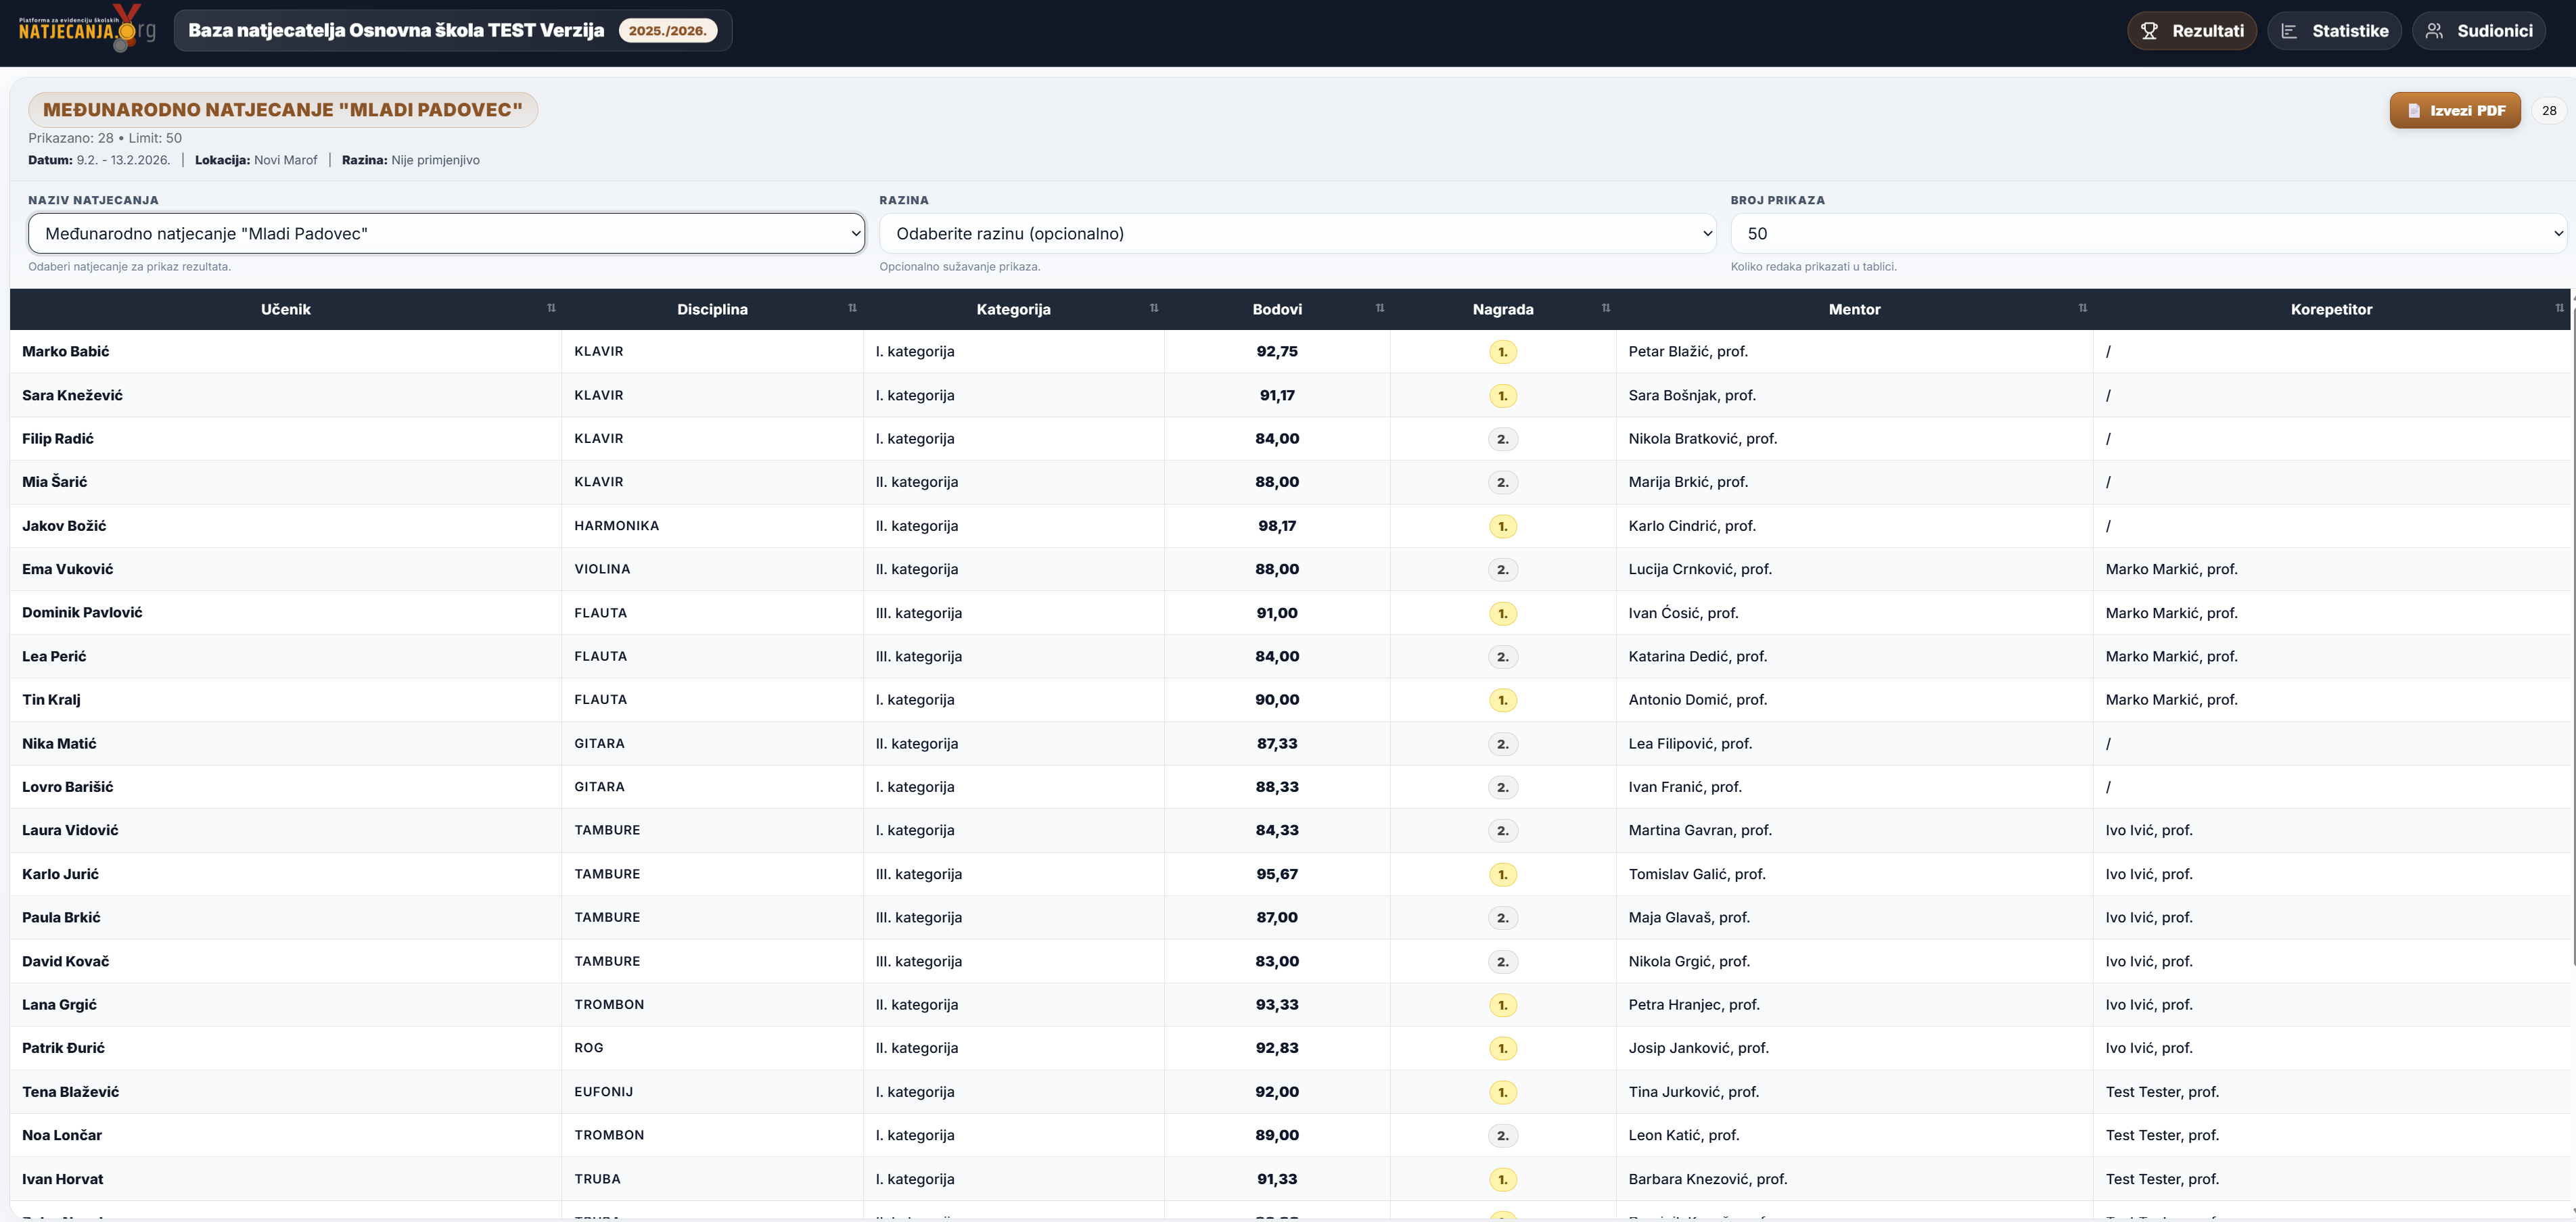Open the Rezultati tab
The width and height of the screenshot is (2576, 1222).
[2191, 31]
